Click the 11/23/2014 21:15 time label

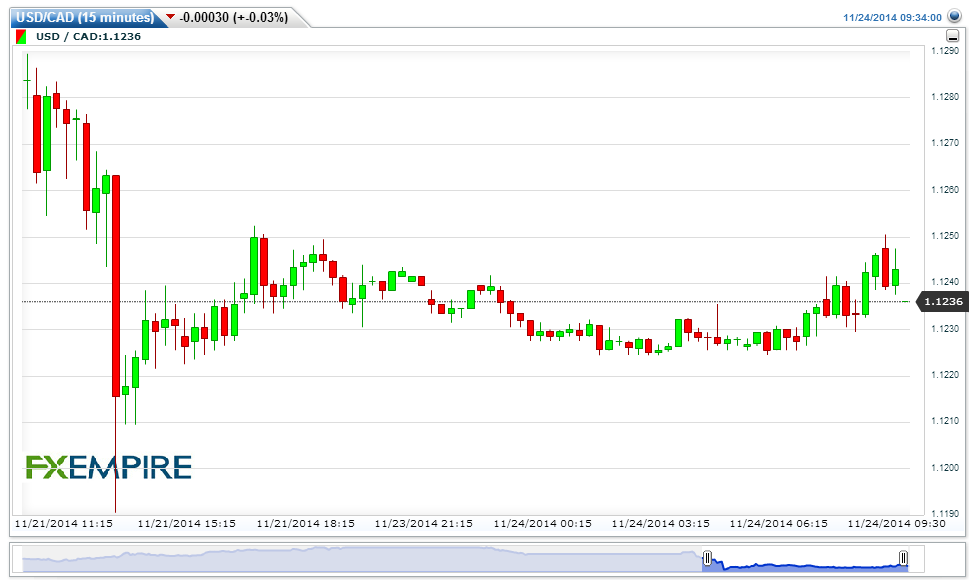point(424,524)
